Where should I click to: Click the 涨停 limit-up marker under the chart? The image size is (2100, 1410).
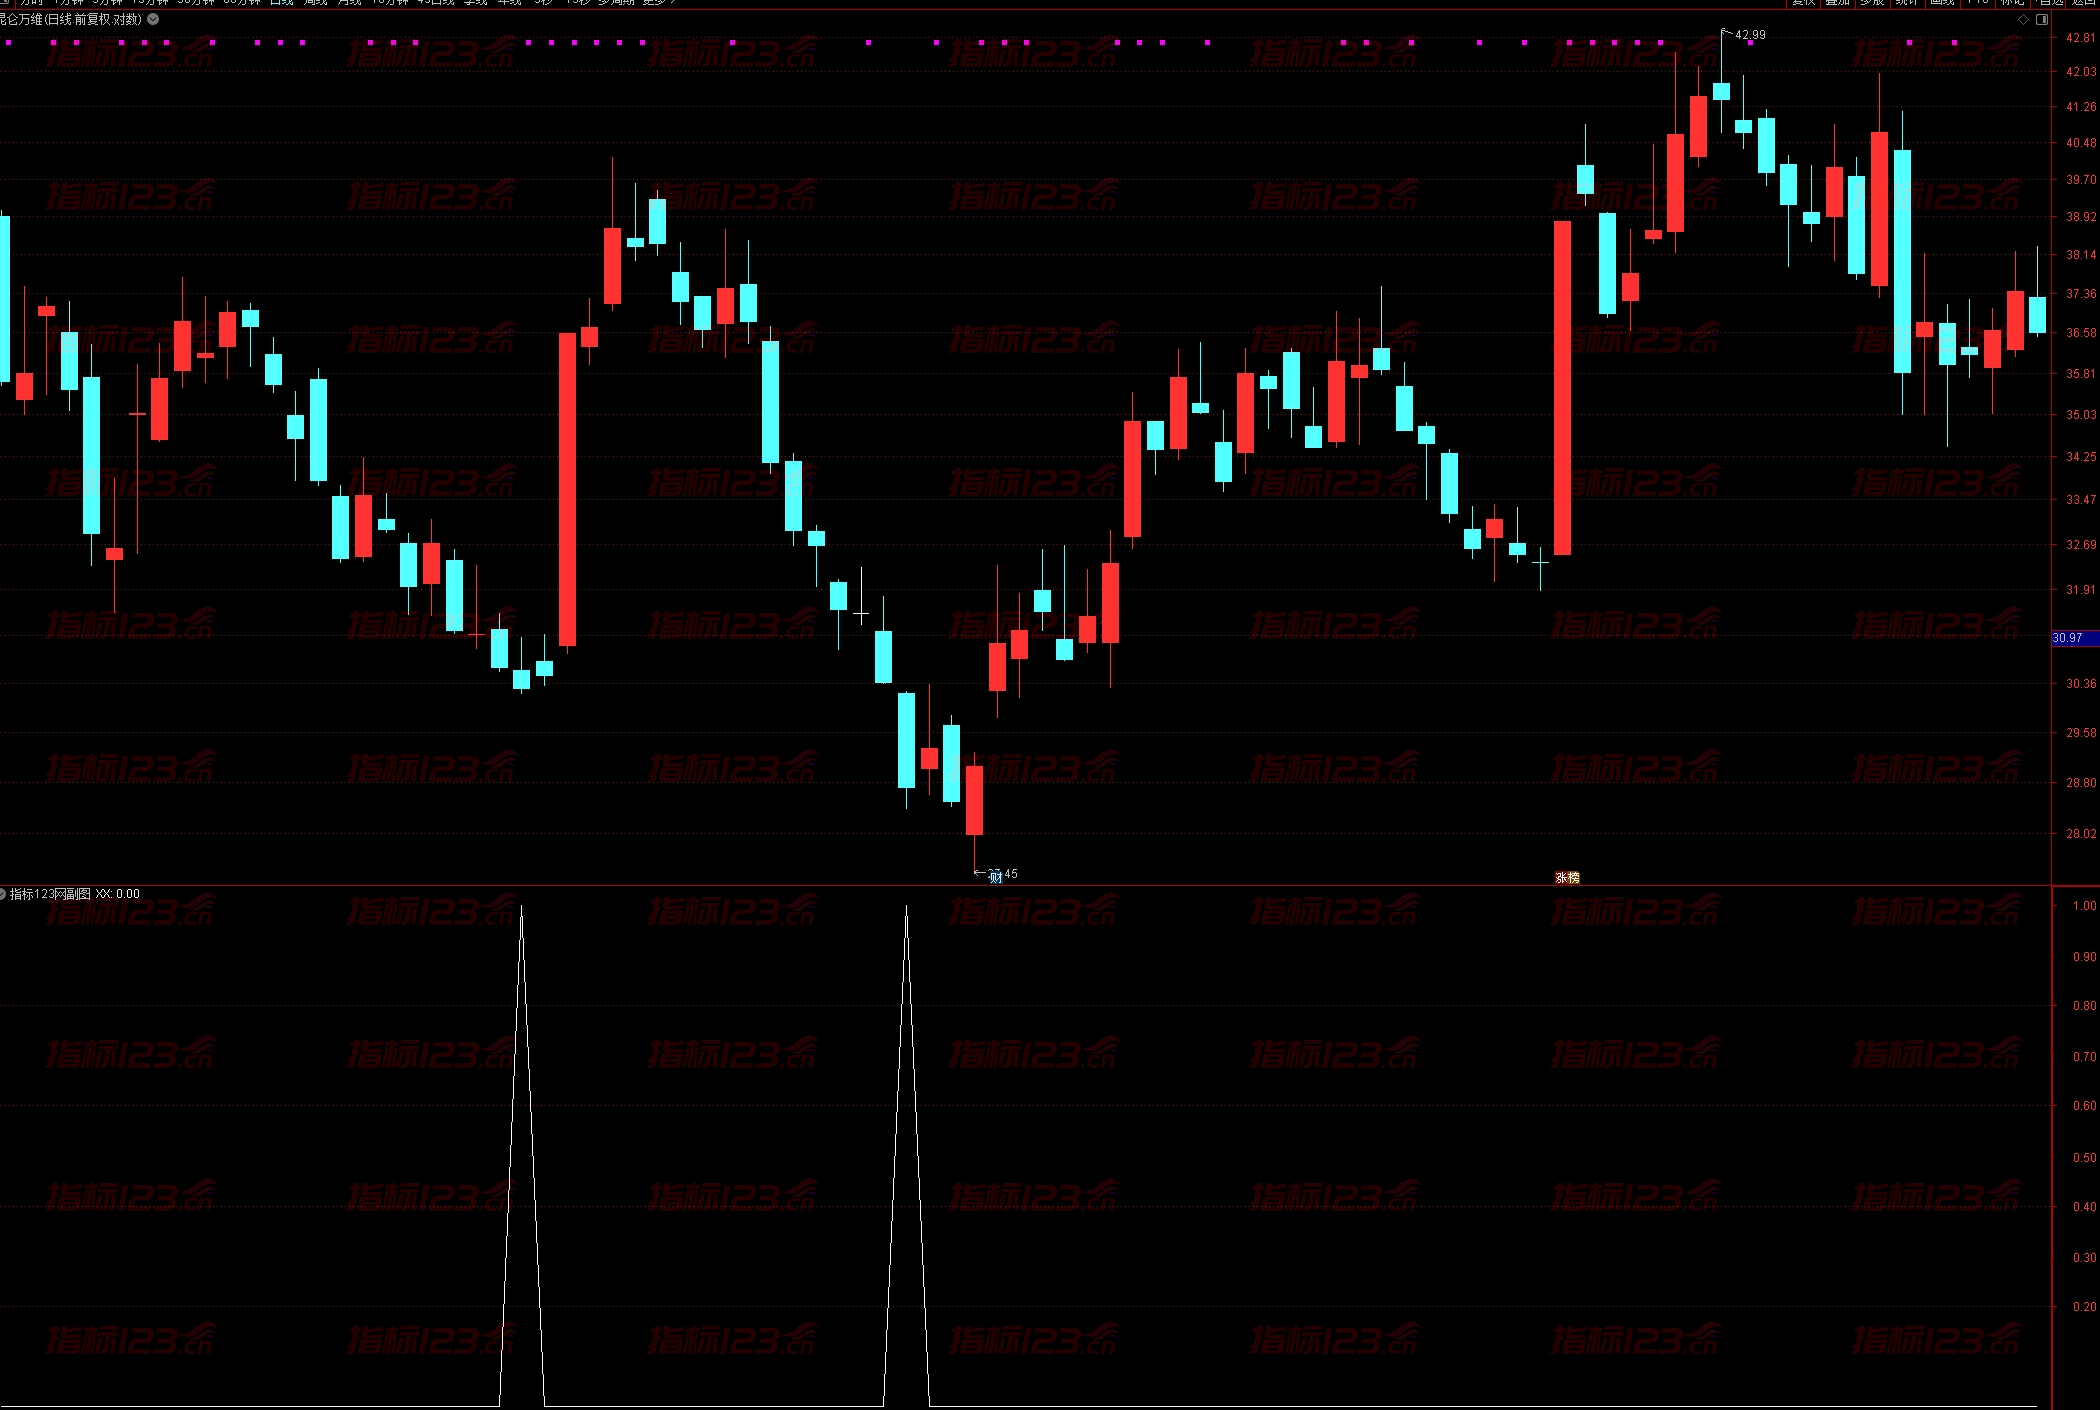click(x=1567, y=877)
